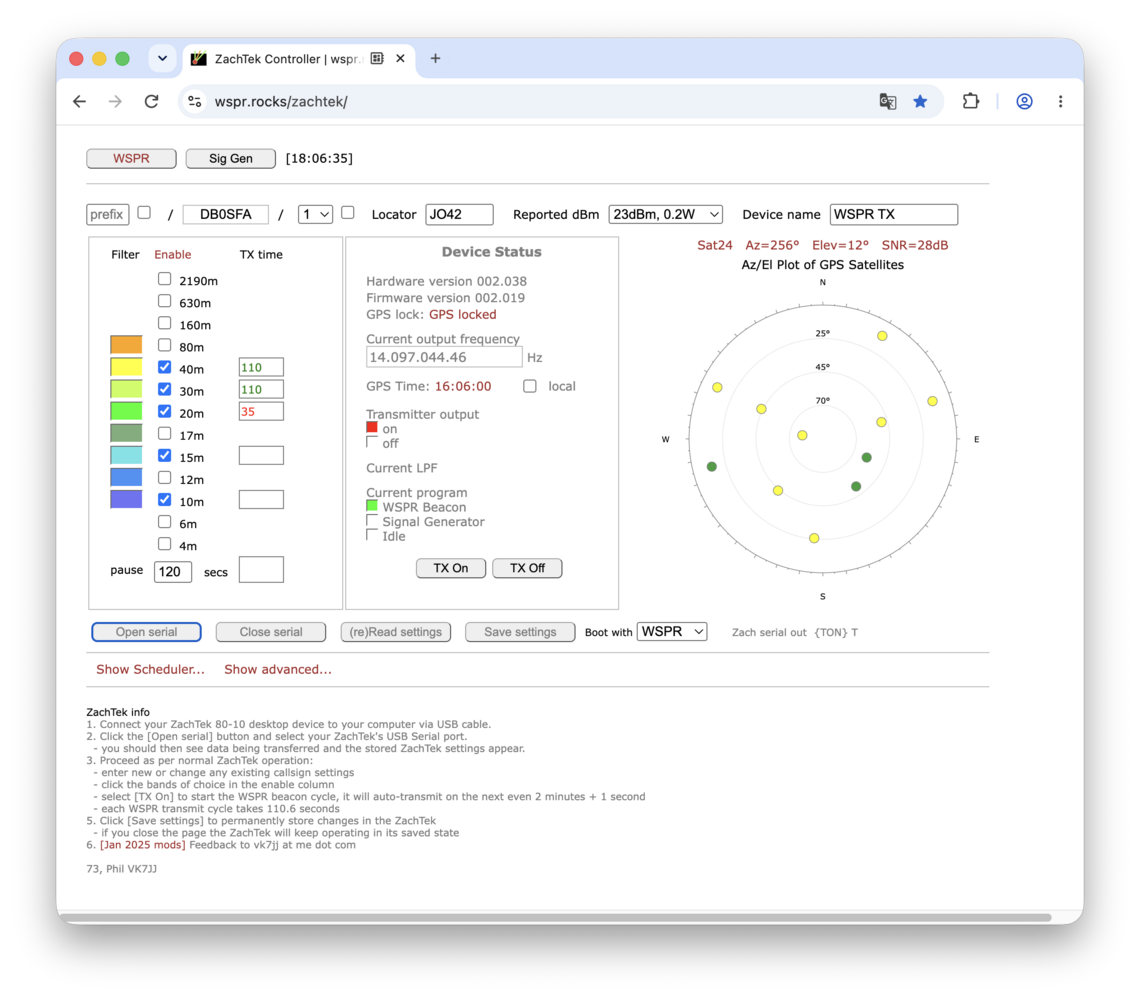
Task: Open the Reported dBm dropdown
Action: [665, 214]
